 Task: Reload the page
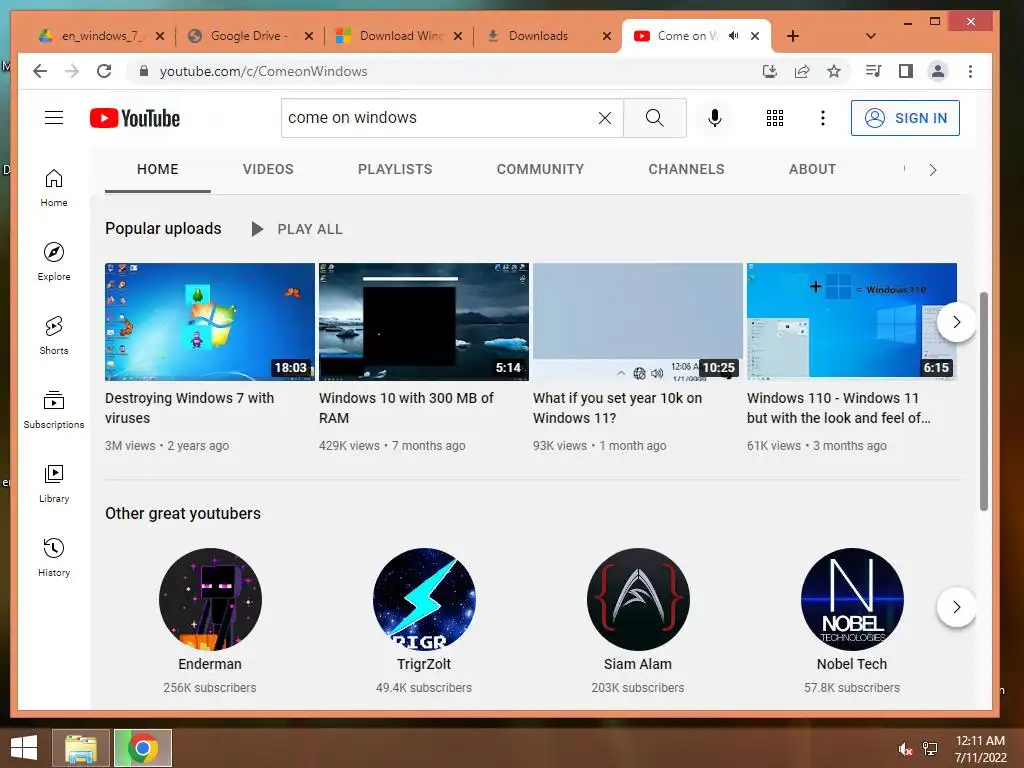click(x=104, y=71)
